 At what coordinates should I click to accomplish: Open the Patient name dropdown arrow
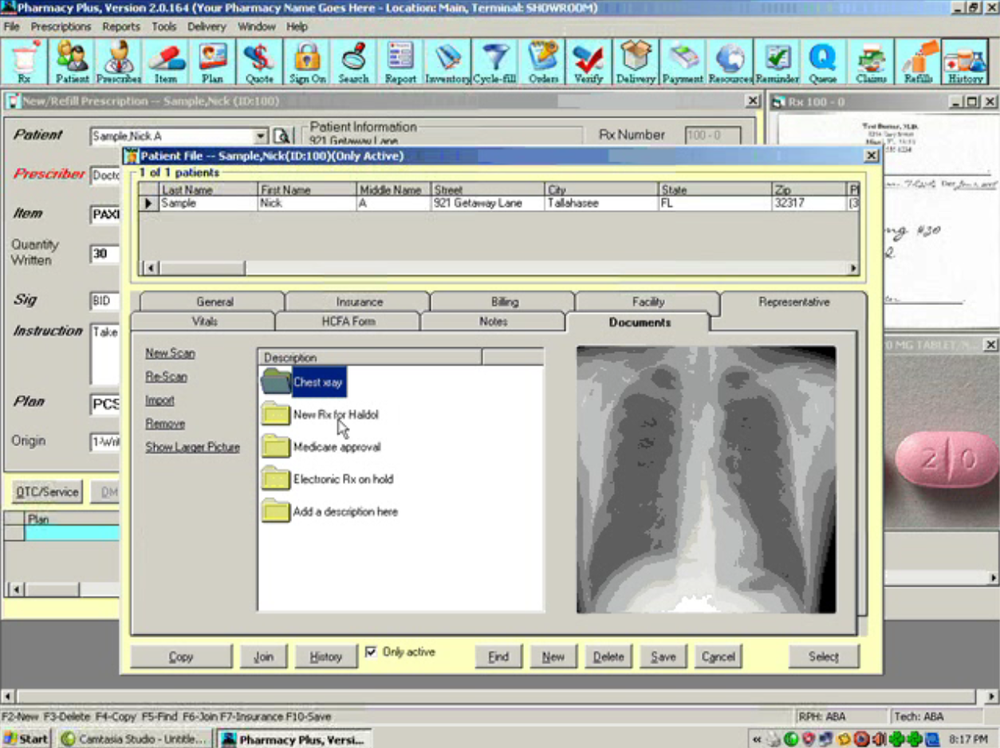pyautogui.click(x=261, y=135)
